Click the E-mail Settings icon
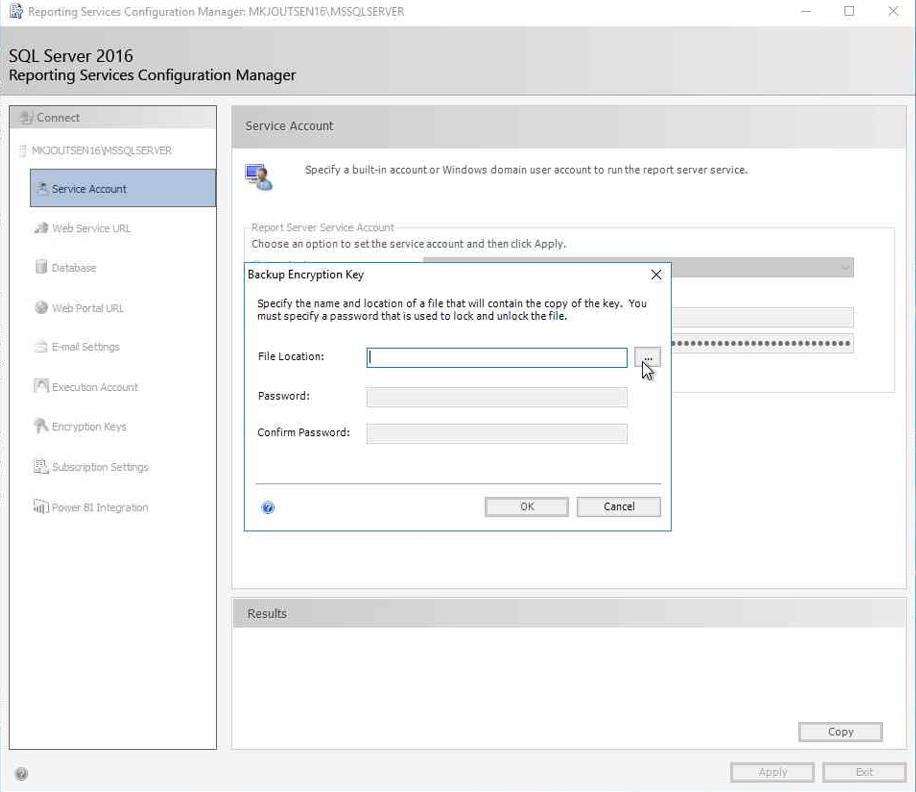Viewport: 916px width, 792px height. click(x=41, y=346)
